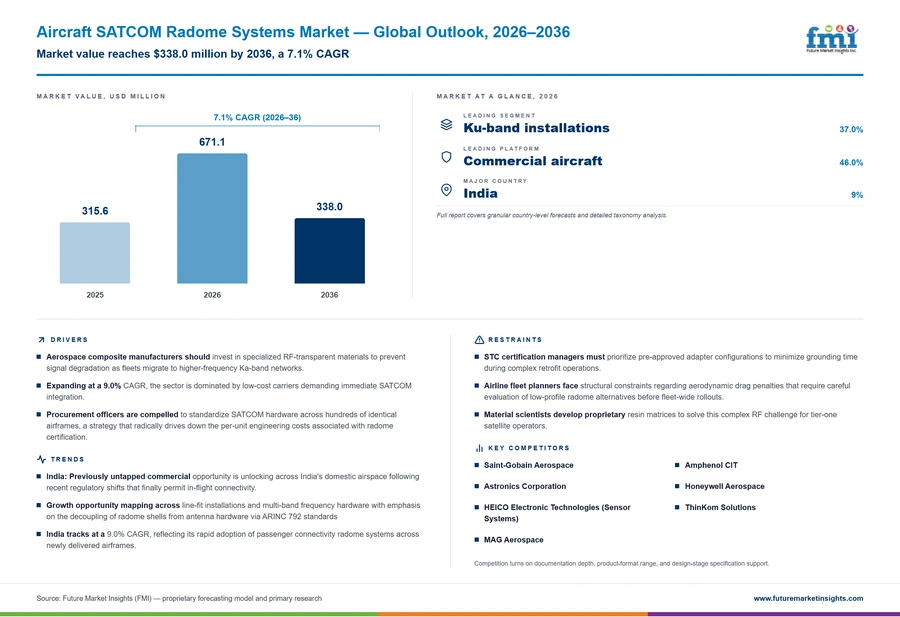
Task: Click the Competition turns on documentation depth note
Action: (622, 564)
